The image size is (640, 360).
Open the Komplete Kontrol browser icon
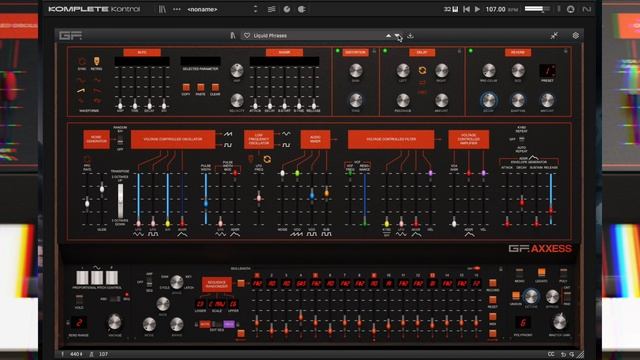tap(162, 9)
